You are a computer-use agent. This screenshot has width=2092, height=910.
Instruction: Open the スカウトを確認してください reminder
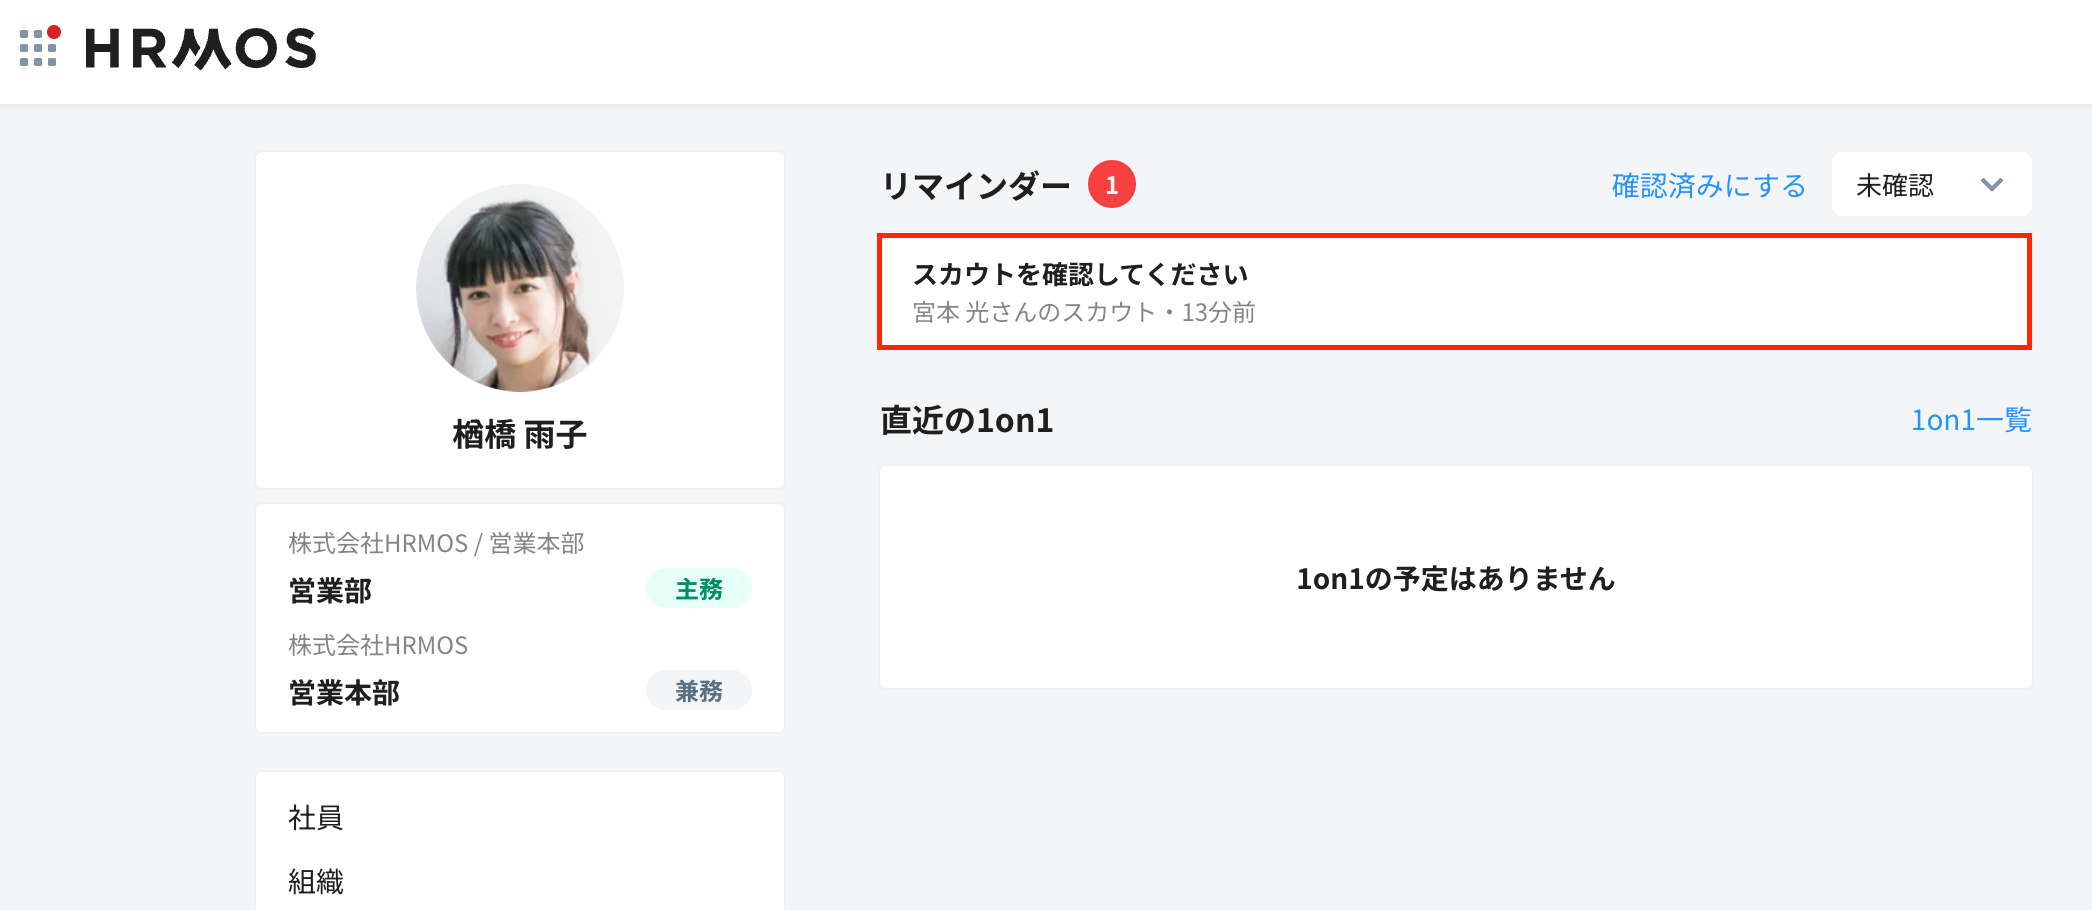(x=1453, y=292)
